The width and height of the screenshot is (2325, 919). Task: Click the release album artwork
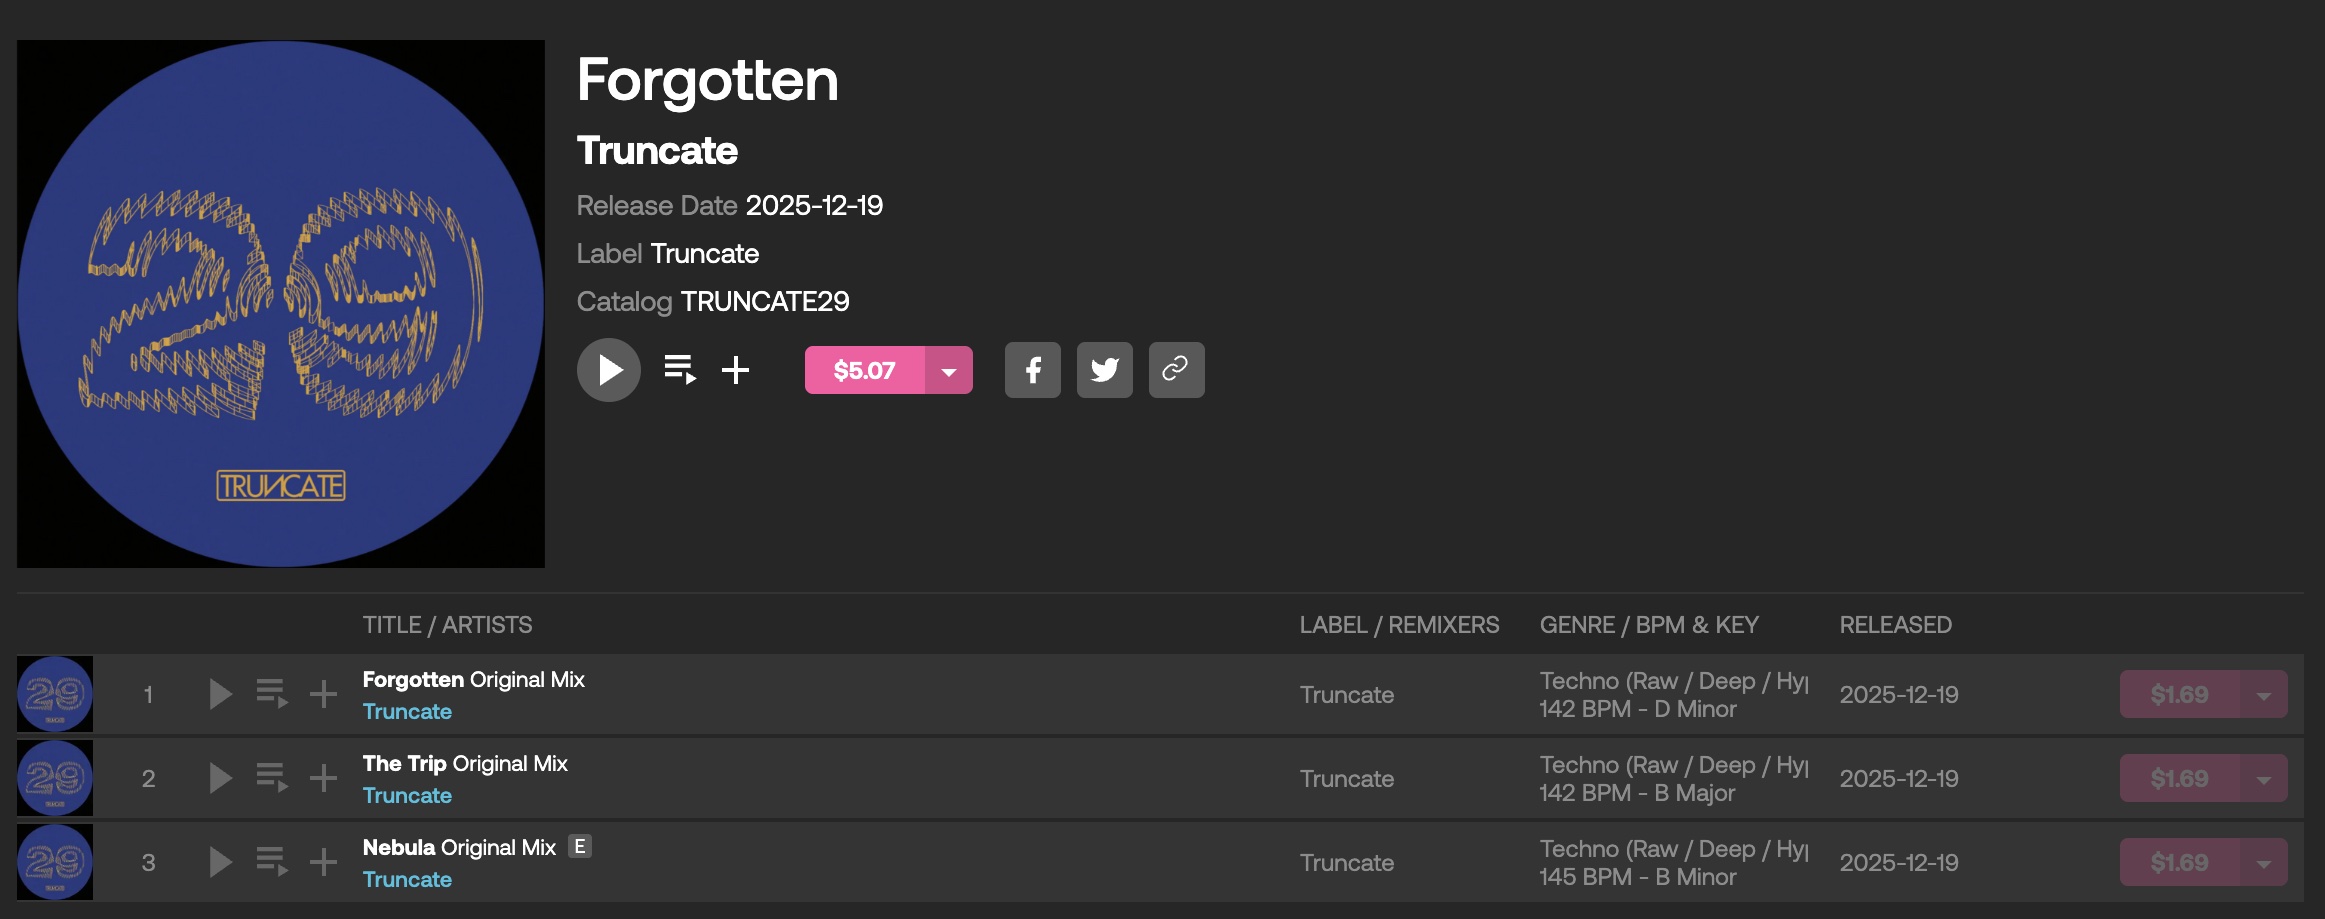(281, 304)
